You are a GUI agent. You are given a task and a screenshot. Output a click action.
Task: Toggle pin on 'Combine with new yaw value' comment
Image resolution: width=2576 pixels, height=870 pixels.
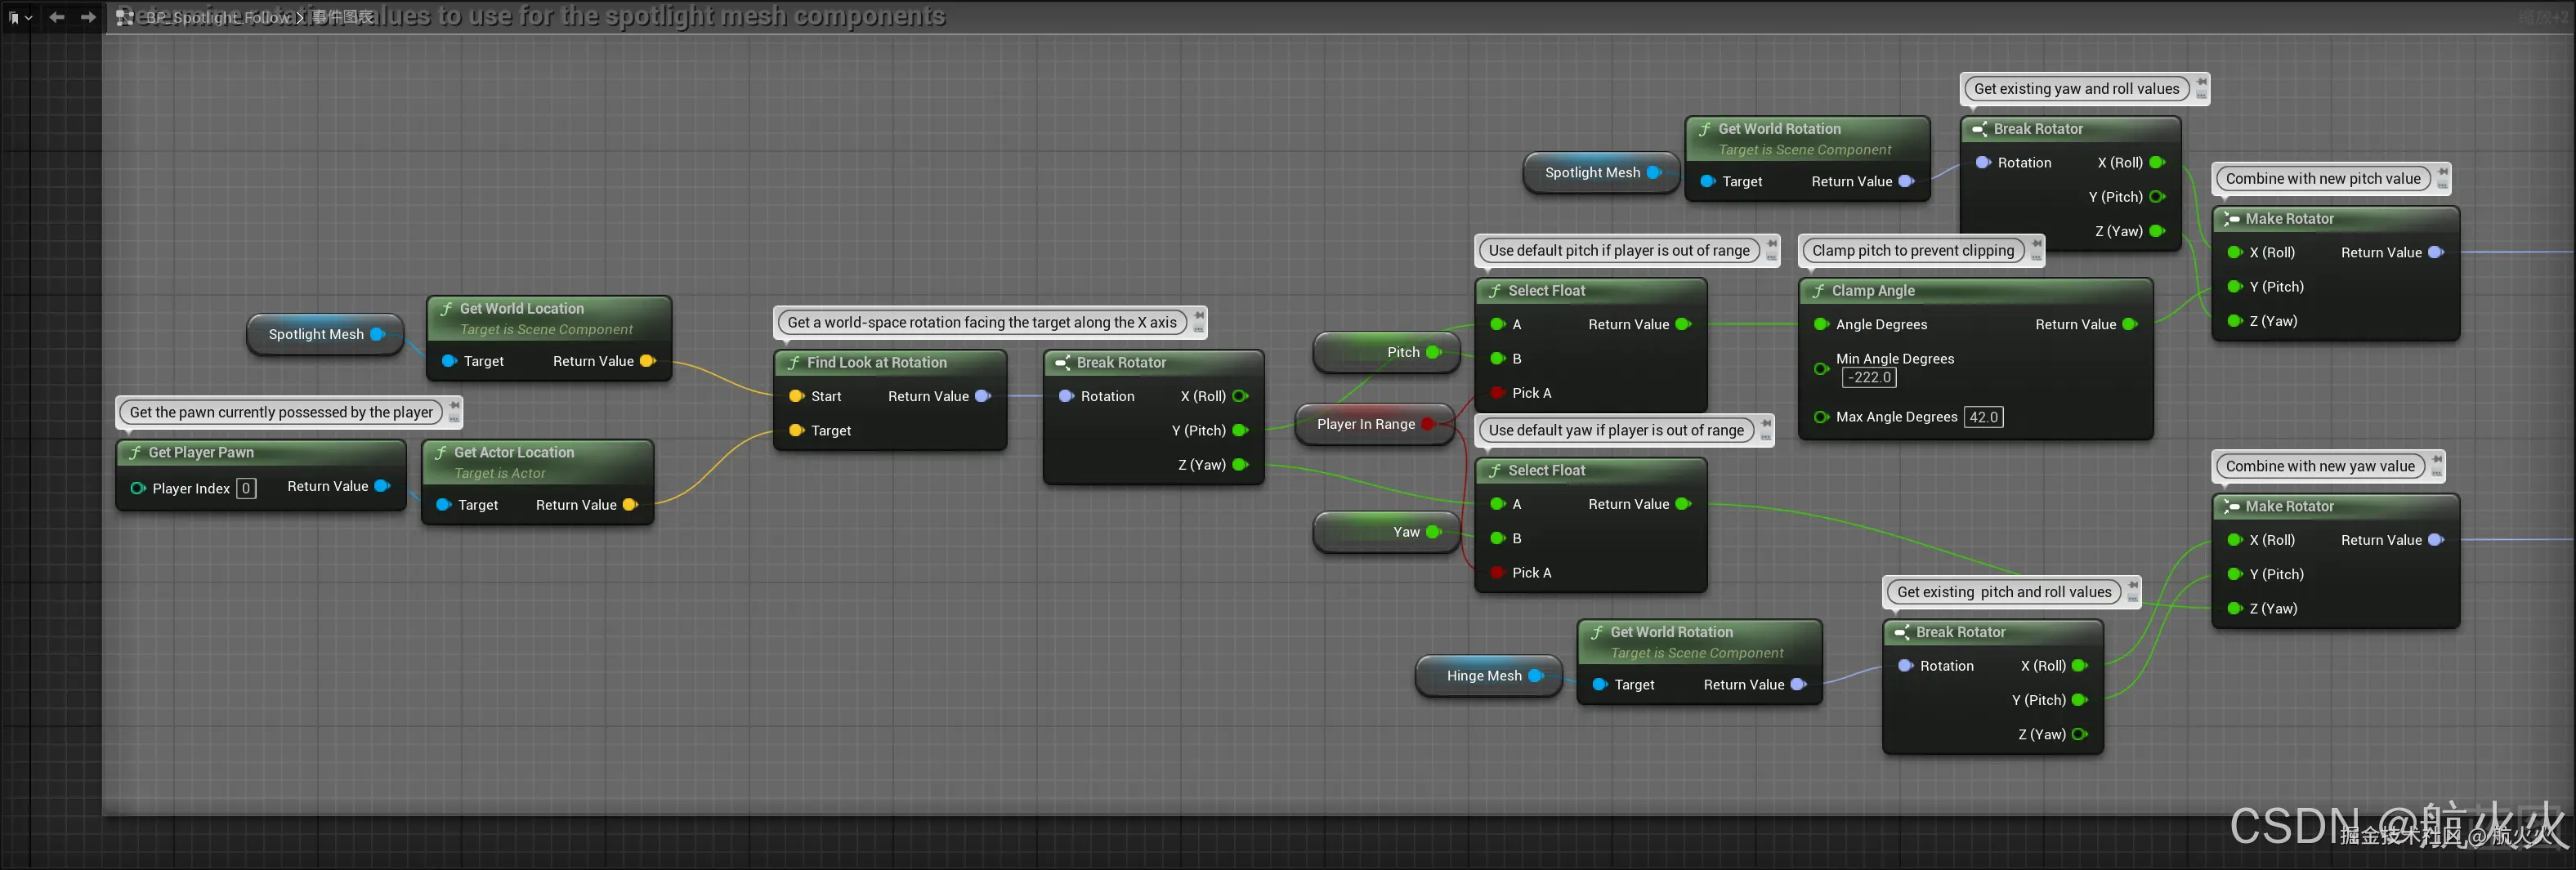pos(2437,459)
